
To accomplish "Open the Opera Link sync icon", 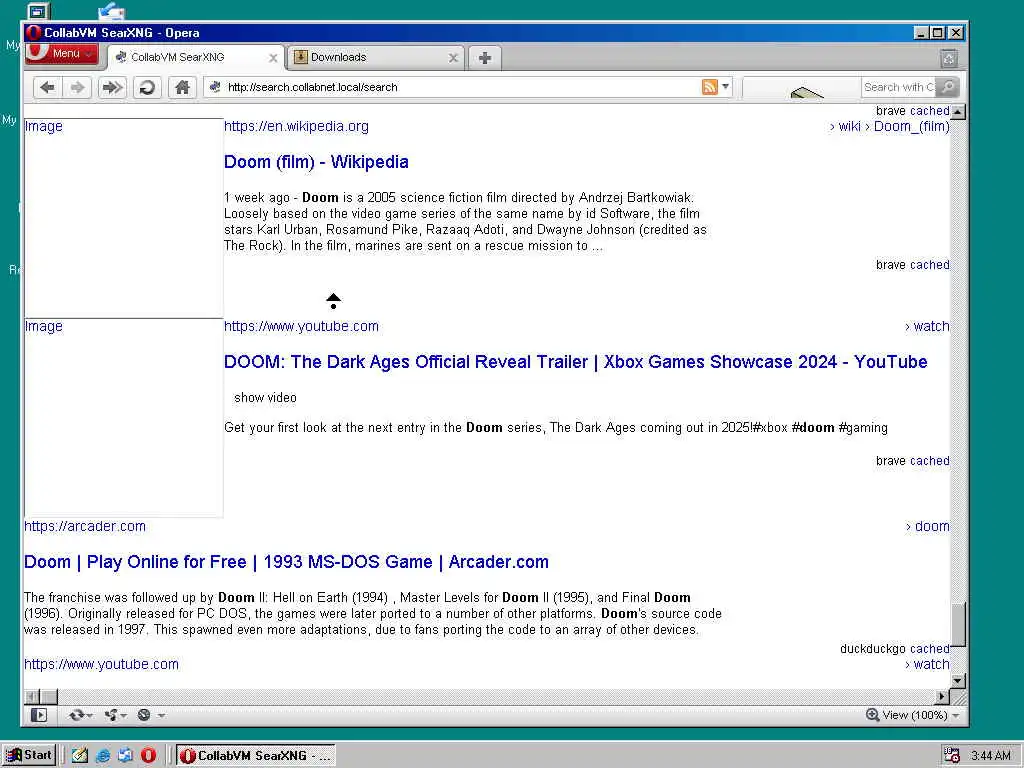I will (x=77, y=715).
